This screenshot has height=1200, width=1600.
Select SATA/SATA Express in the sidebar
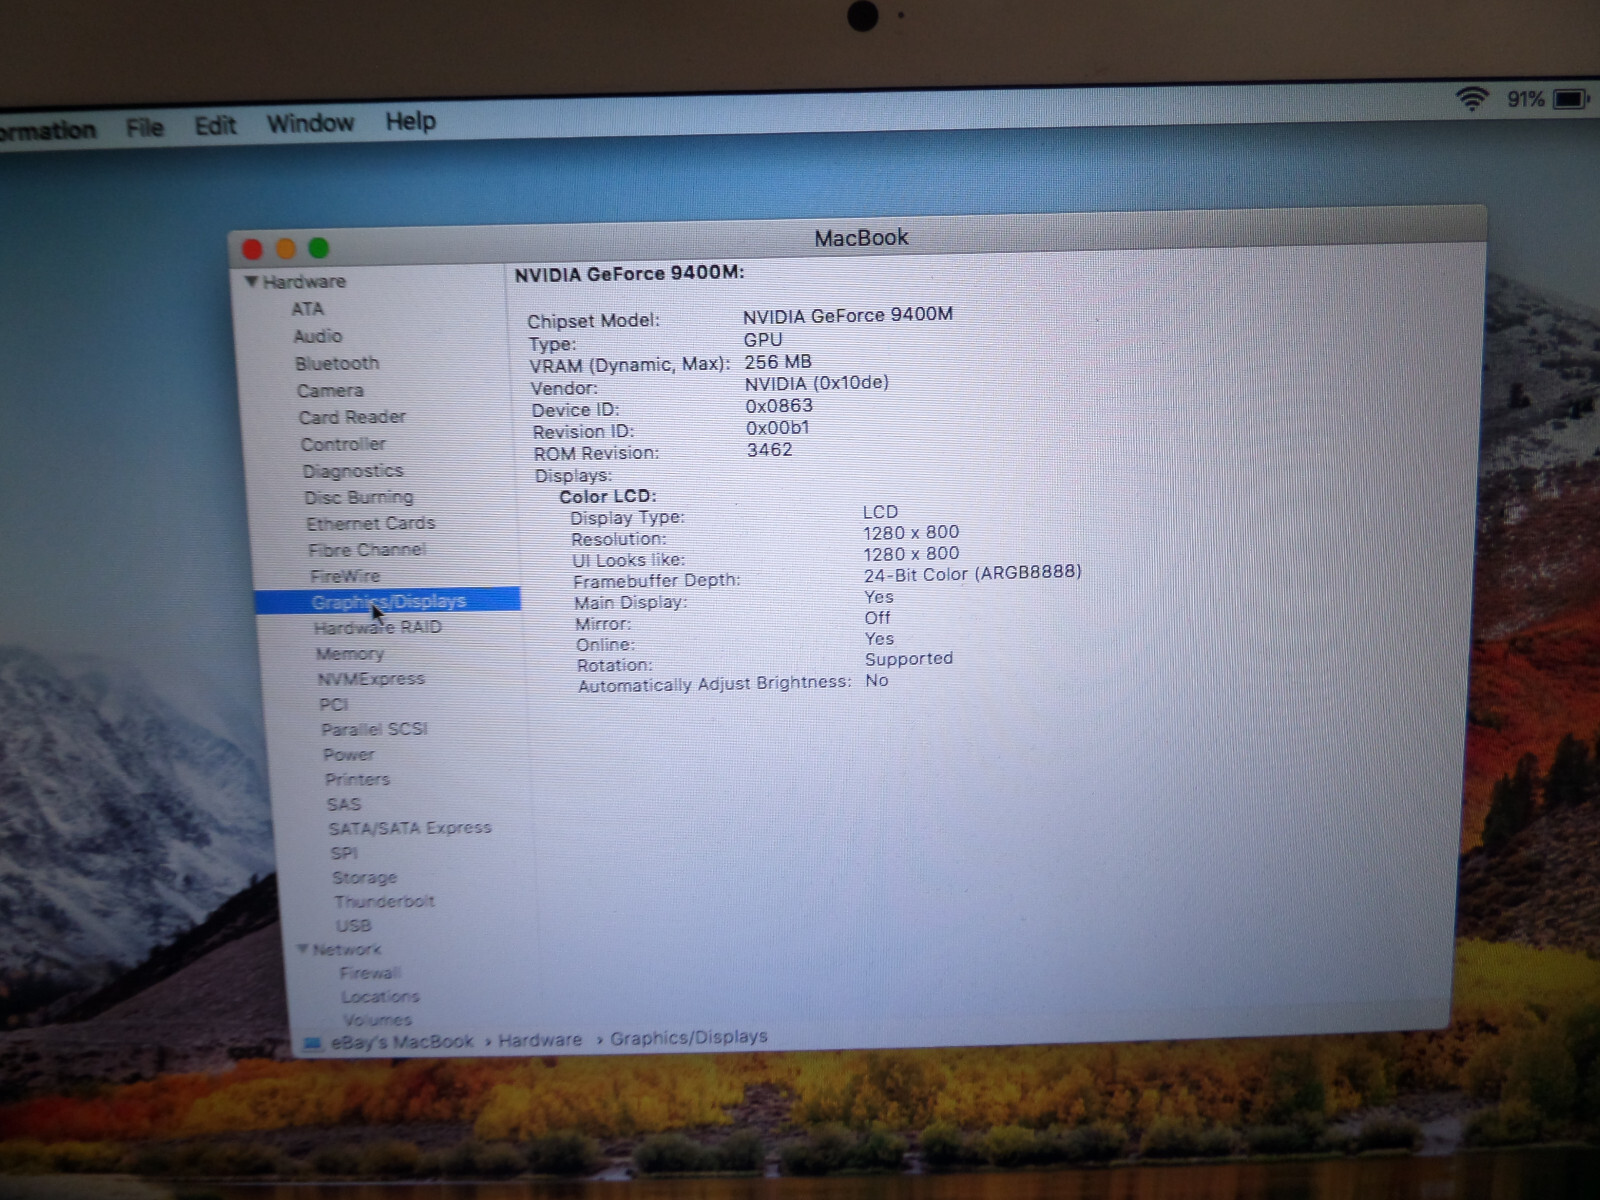point(410,828)
